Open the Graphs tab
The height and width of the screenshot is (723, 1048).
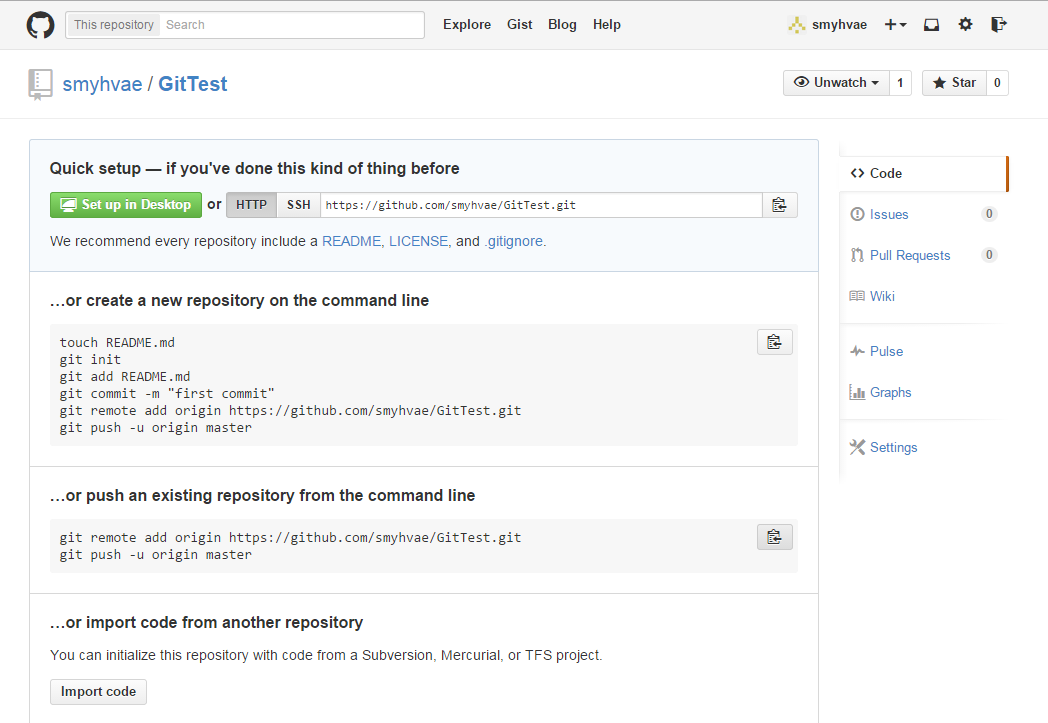tap(922, 392)
